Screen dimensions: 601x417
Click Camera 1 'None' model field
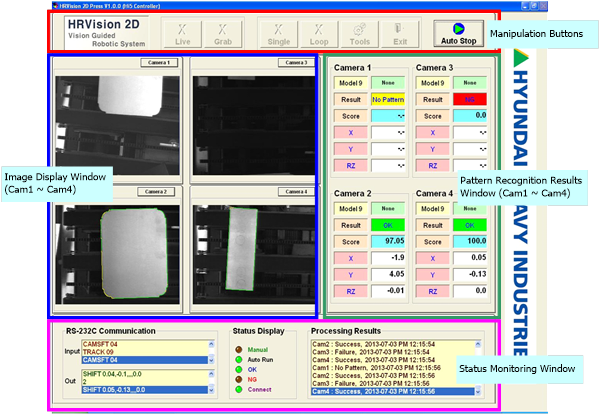pos(388,83)
